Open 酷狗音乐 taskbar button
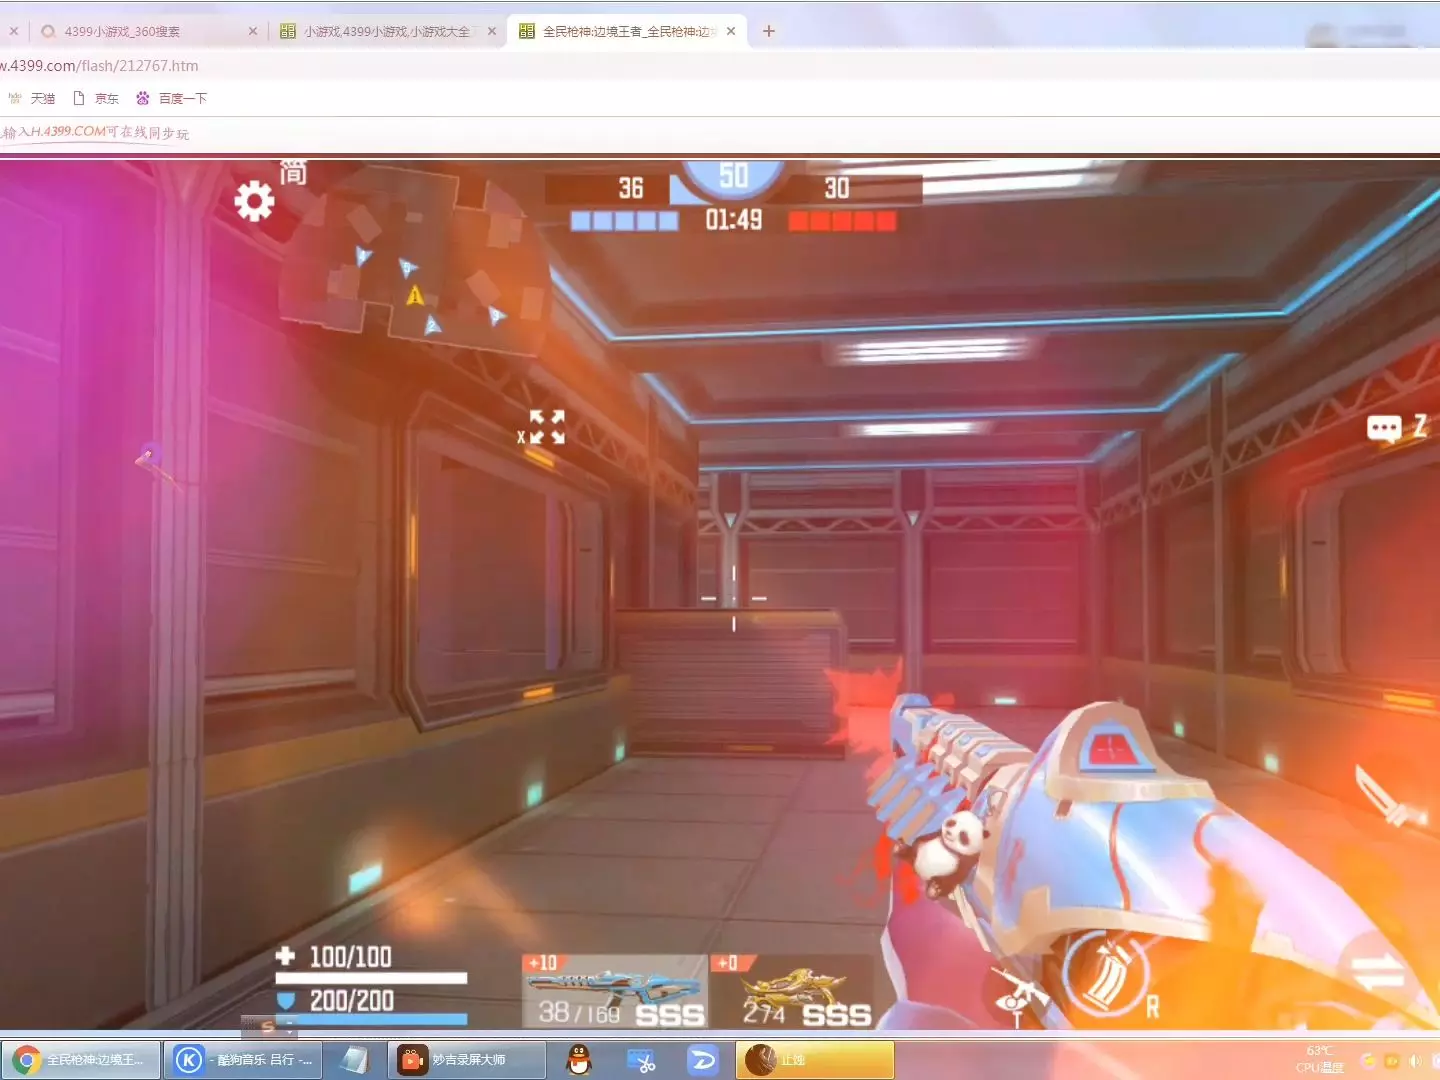1440x1080 pixels. [x=243, y=1060]
